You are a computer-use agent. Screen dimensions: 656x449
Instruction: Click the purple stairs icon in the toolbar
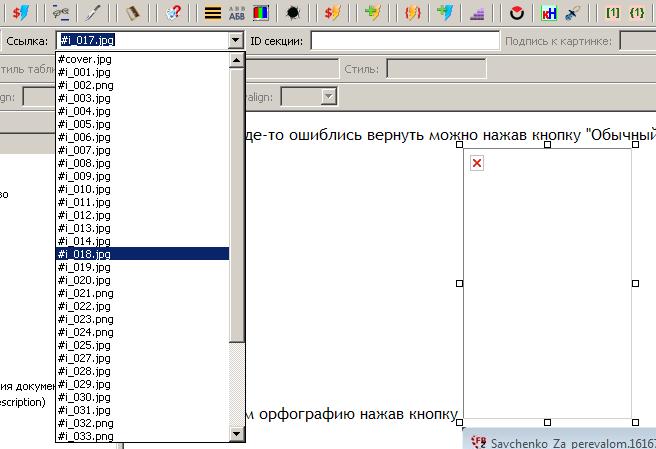(x=477, y=13)
